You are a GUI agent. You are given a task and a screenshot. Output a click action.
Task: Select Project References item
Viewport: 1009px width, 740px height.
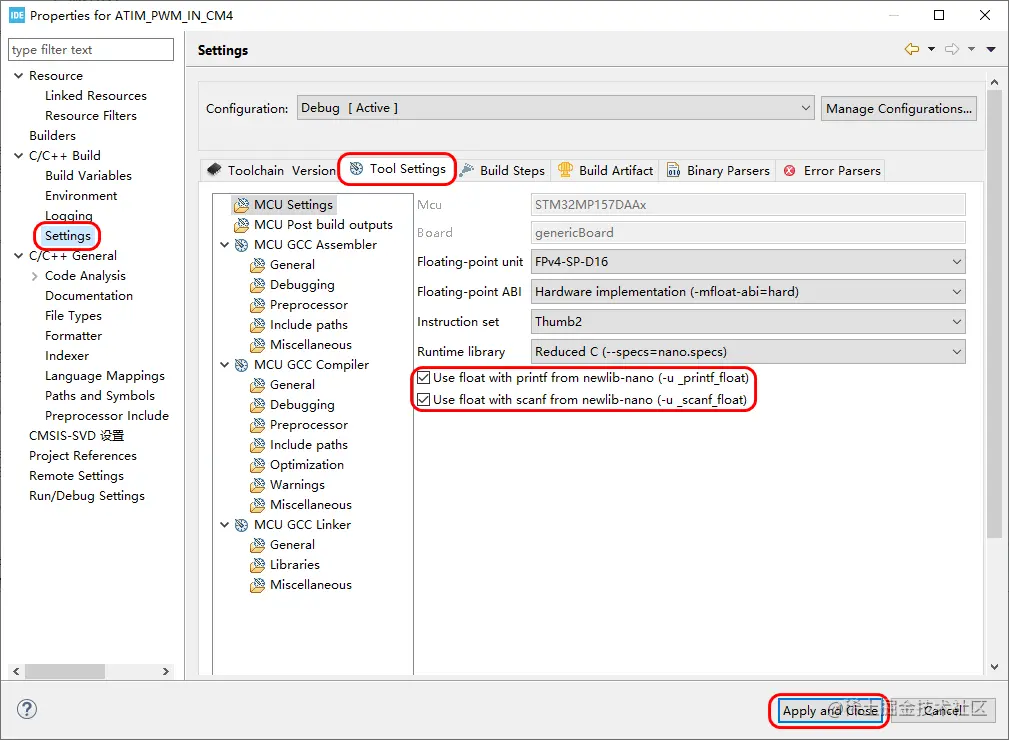coord(83,456)
